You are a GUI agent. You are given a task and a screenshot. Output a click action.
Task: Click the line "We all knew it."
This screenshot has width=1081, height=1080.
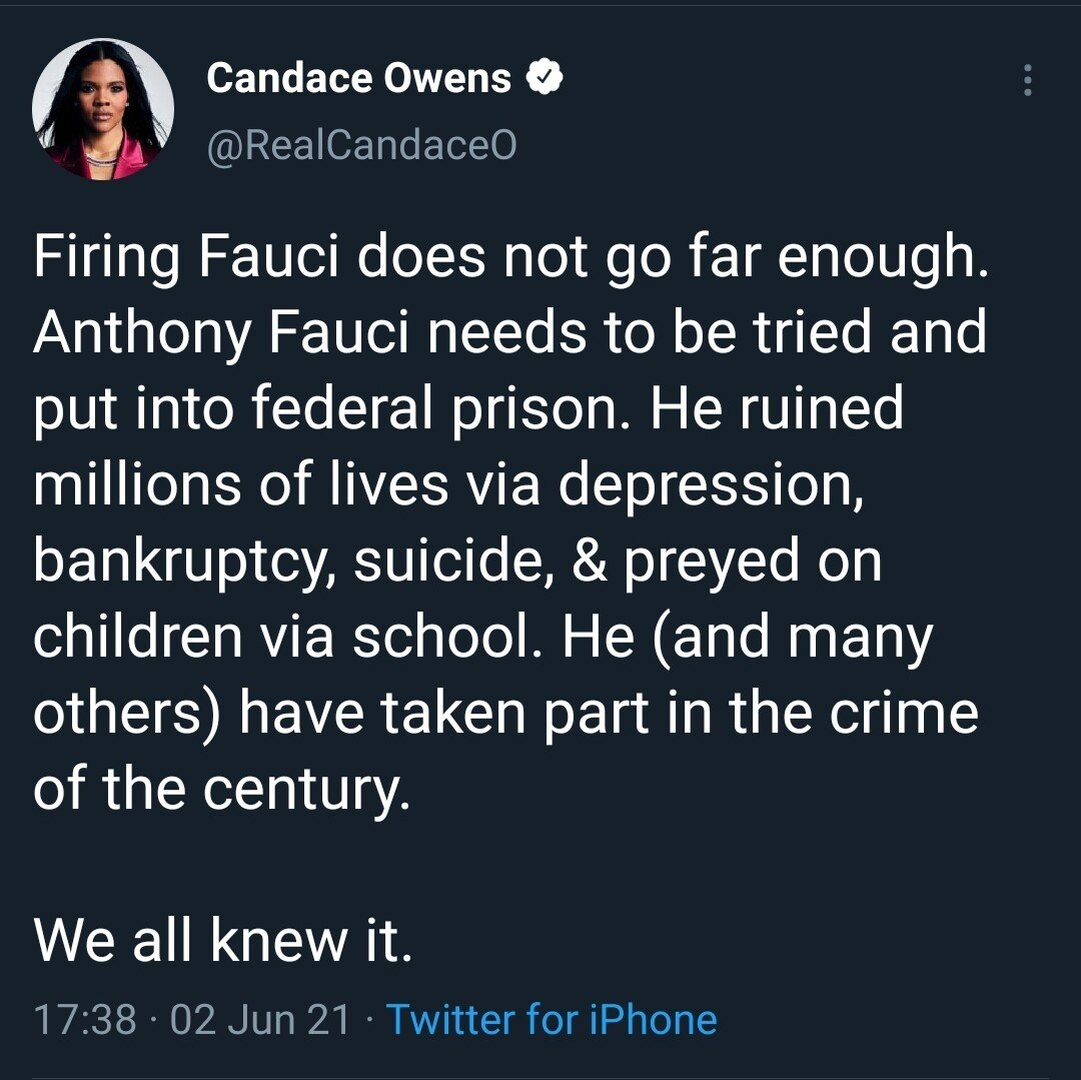coord(223,940)
